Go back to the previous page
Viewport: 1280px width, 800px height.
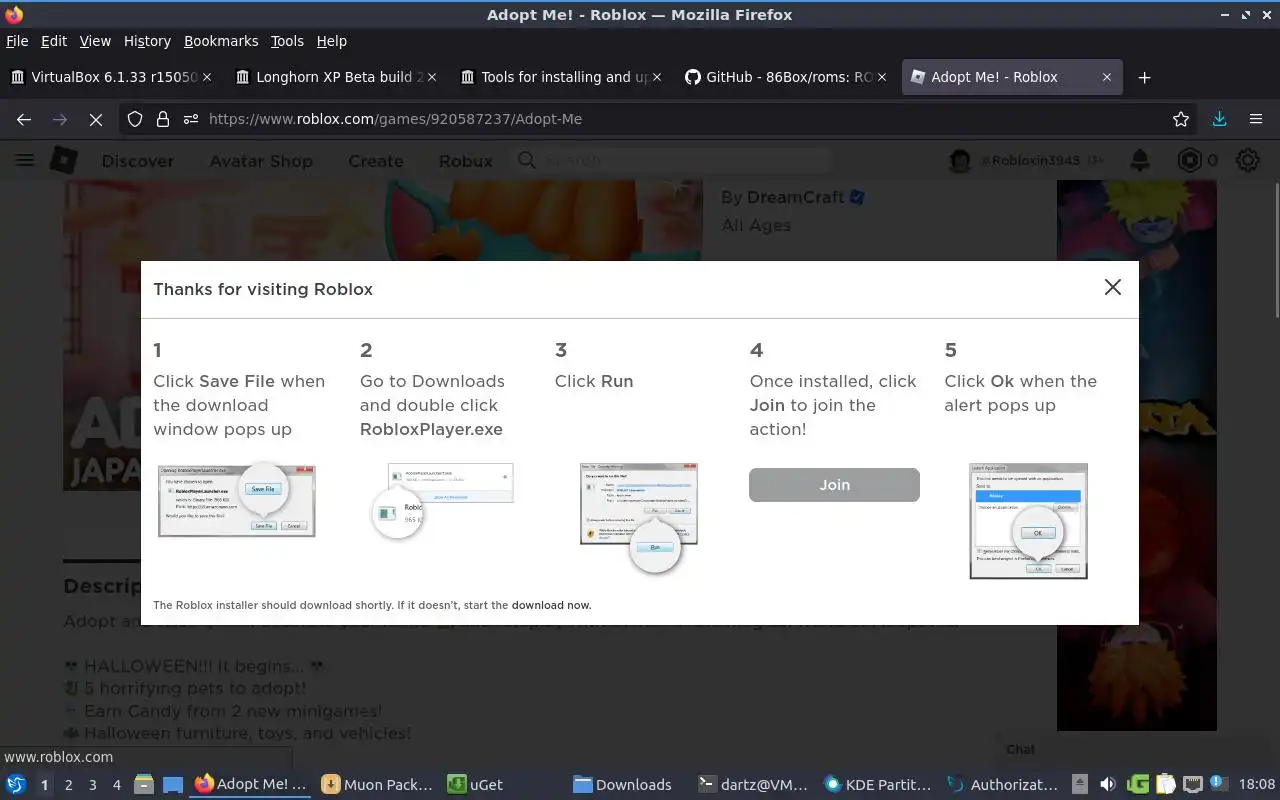click(24, 119)
